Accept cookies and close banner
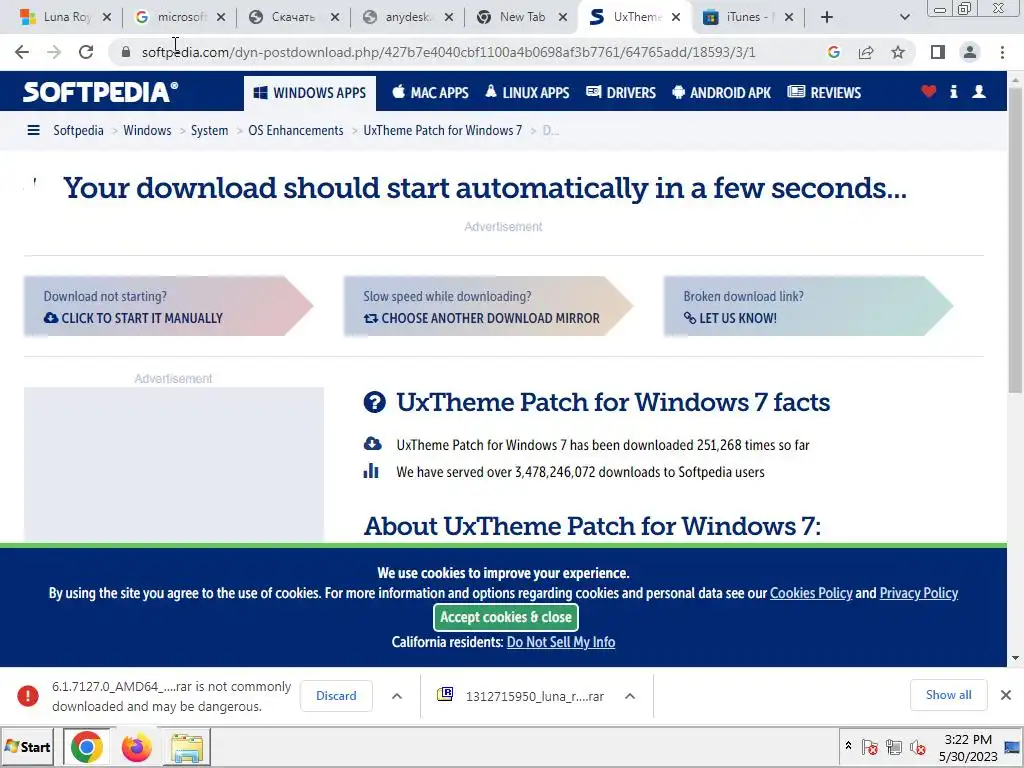Viewport: 1024px width, 768px height. [x=505, y=617]
